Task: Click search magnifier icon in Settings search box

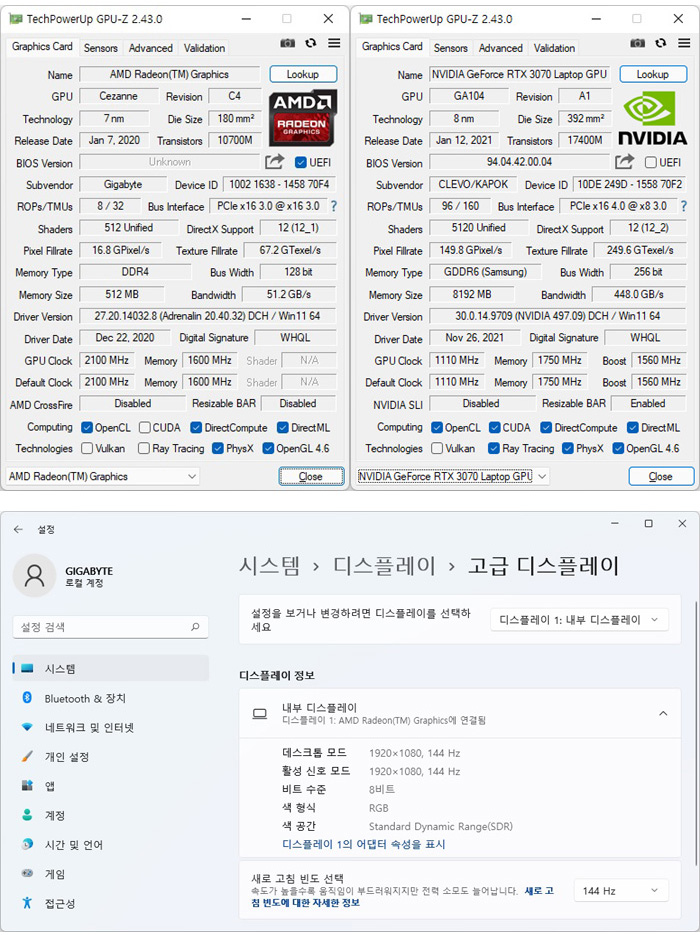Action: 195,627
